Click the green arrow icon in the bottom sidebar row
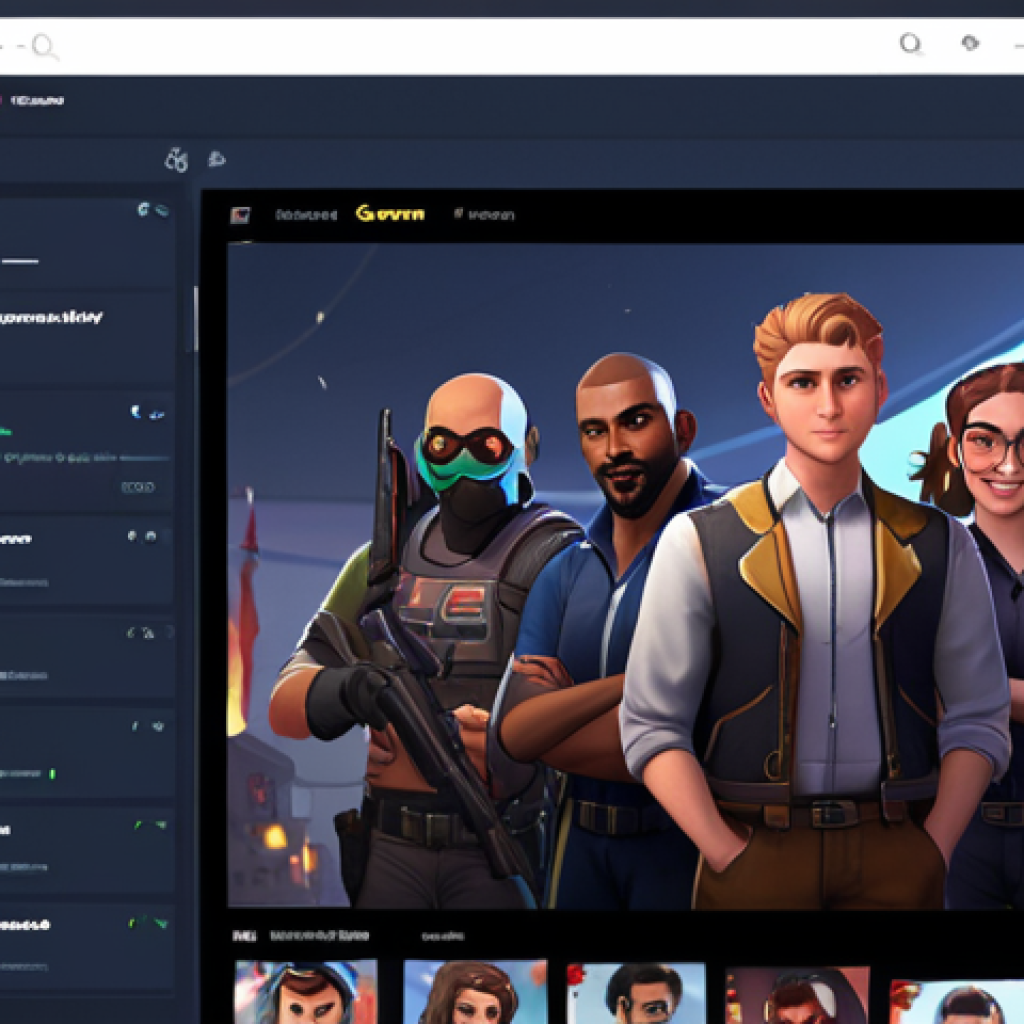 point(160,923)
